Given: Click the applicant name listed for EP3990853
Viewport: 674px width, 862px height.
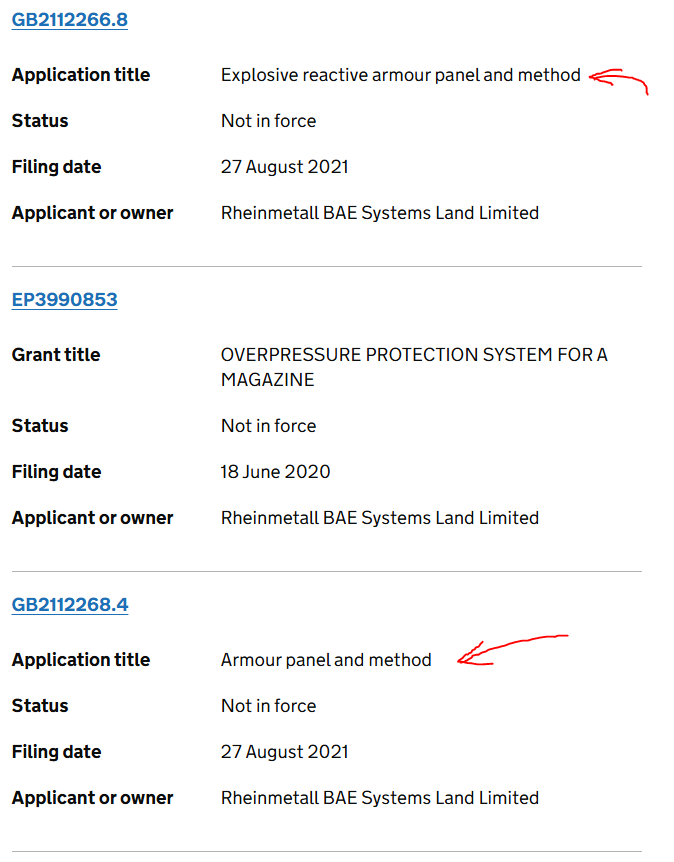Looking at the screenshot, I should [379, 518].
